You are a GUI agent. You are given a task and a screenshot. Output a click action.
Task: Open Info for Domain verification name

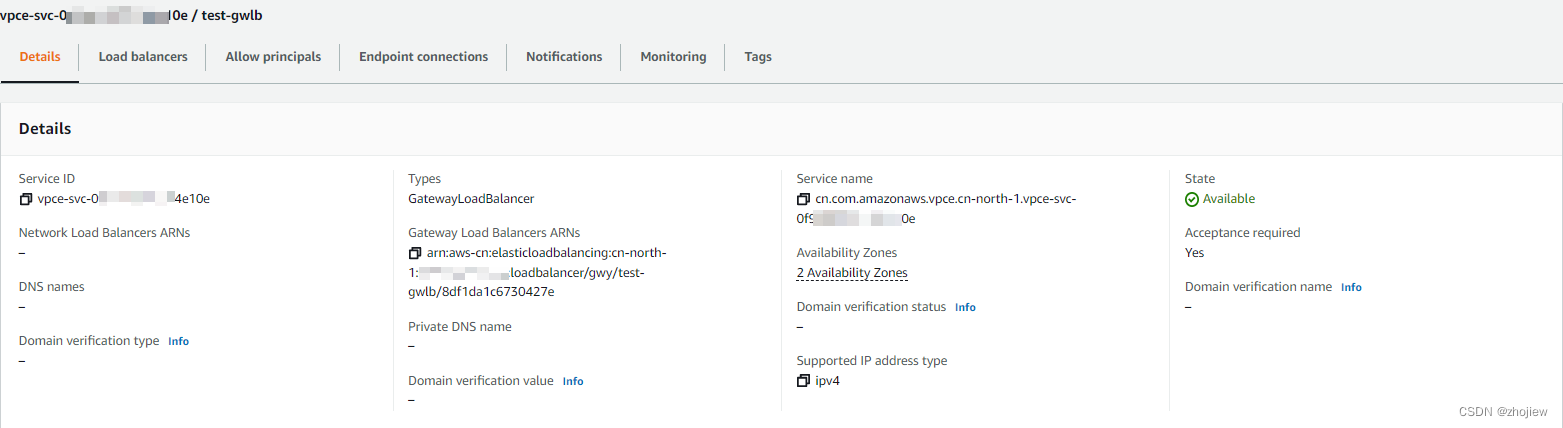pos(1351,287)
